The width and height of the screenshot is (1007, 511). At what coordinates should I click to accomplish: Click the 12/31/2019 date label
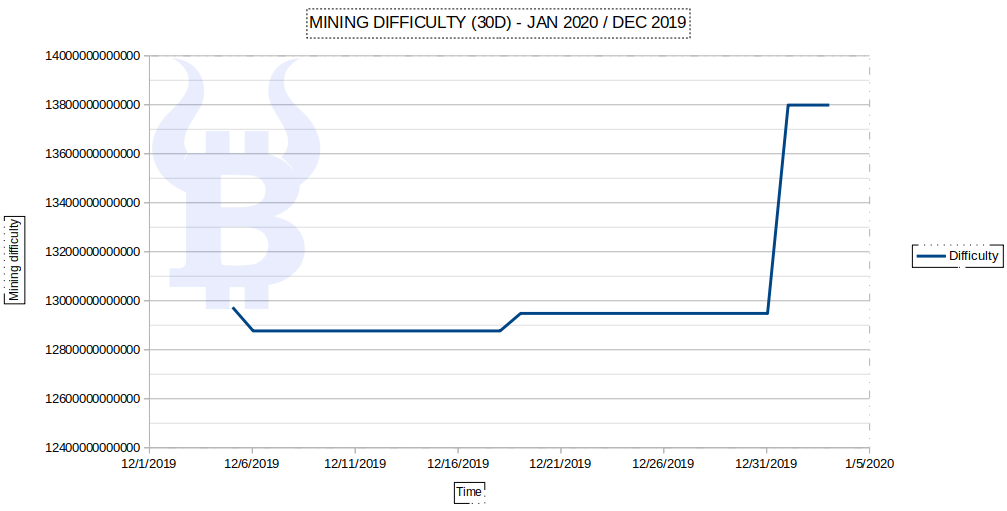pos(766,463)
